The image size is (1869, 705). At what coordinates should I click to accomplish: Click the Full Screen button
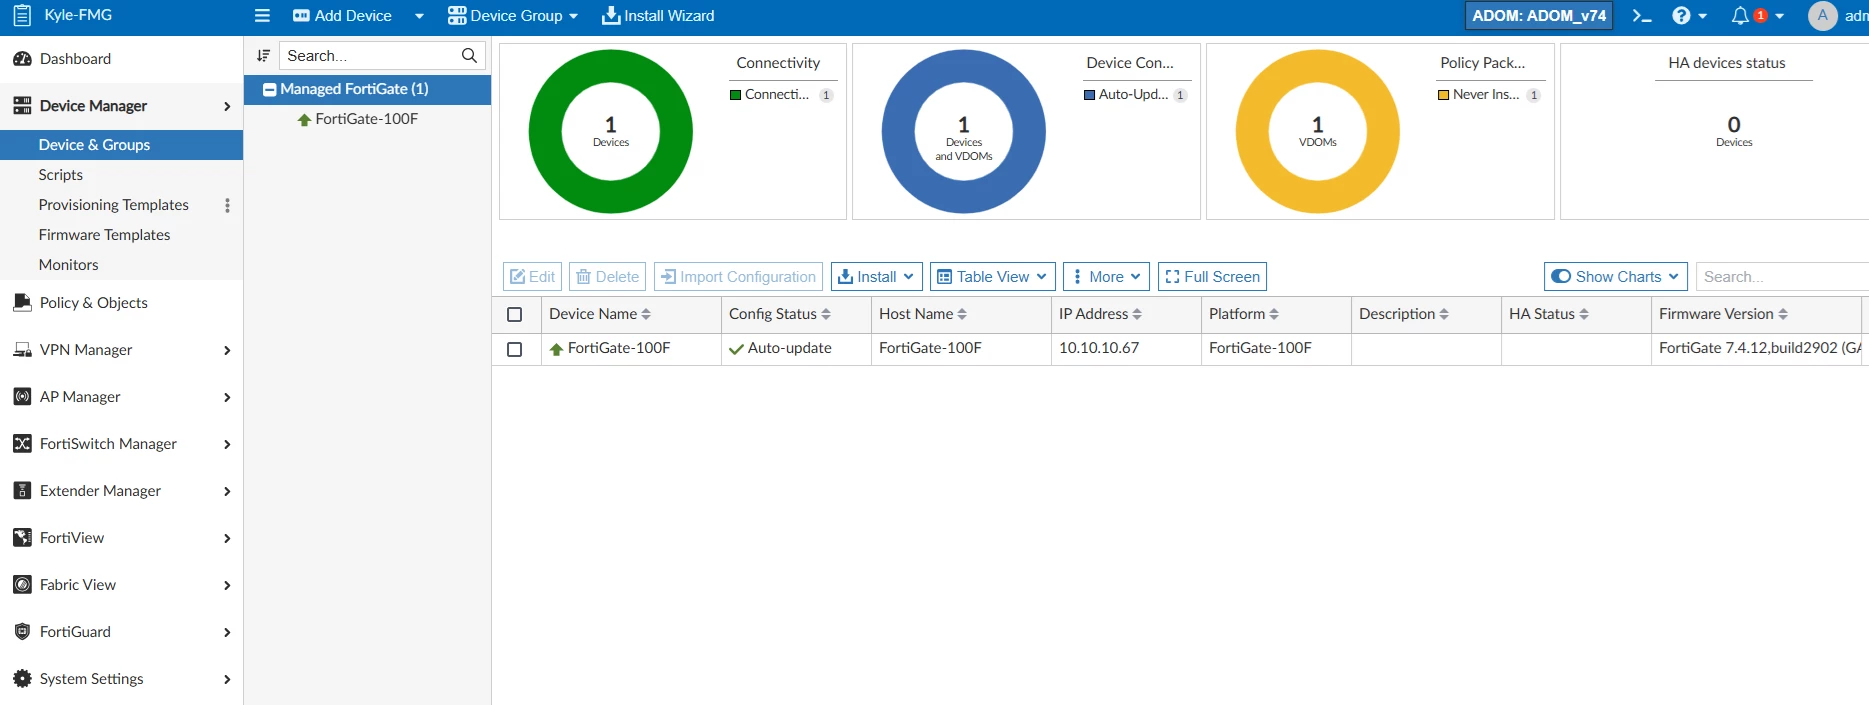pyautogui.click(x=1212, y=277)
